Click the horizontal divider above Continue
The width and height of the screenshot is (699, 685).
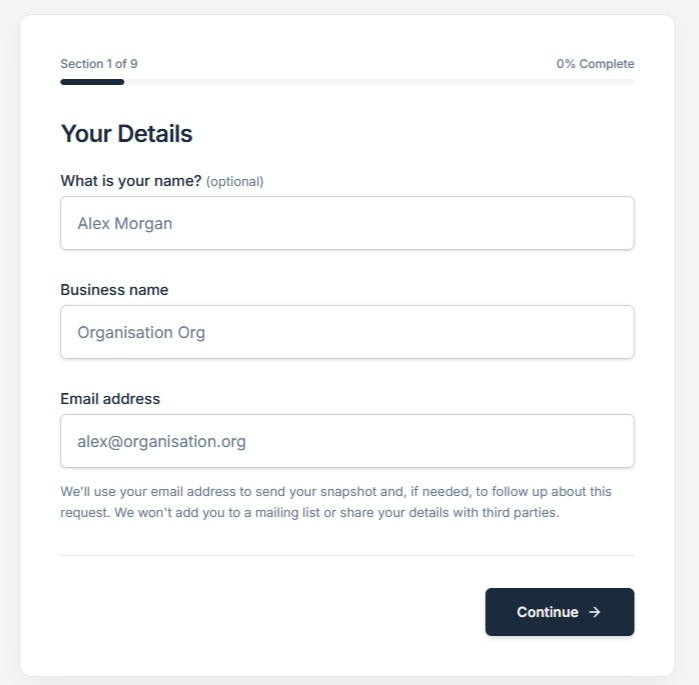click(347, 555)
